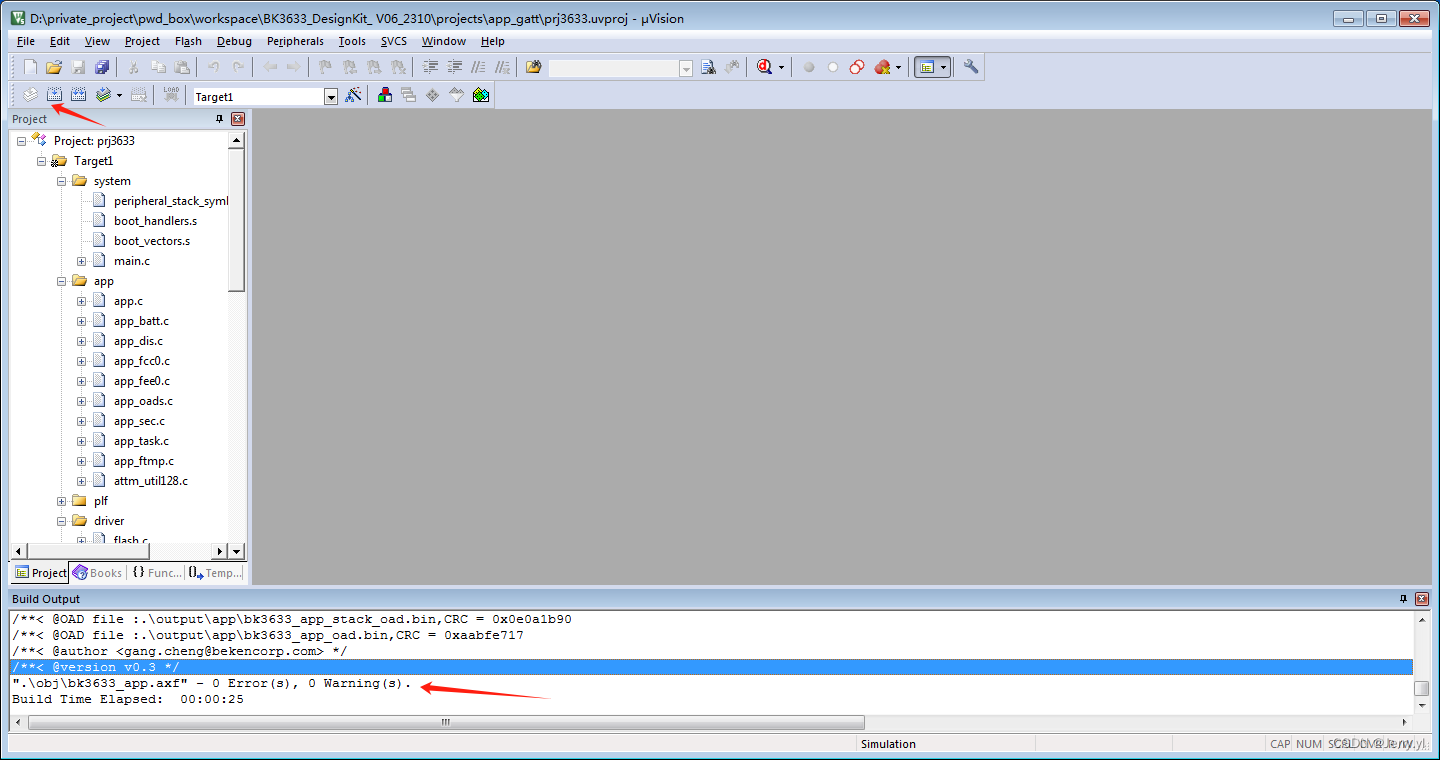The image size is (1440, 760).
Task: Open the Batch Build dropdown arrow
Action: [x=119, y=95]
